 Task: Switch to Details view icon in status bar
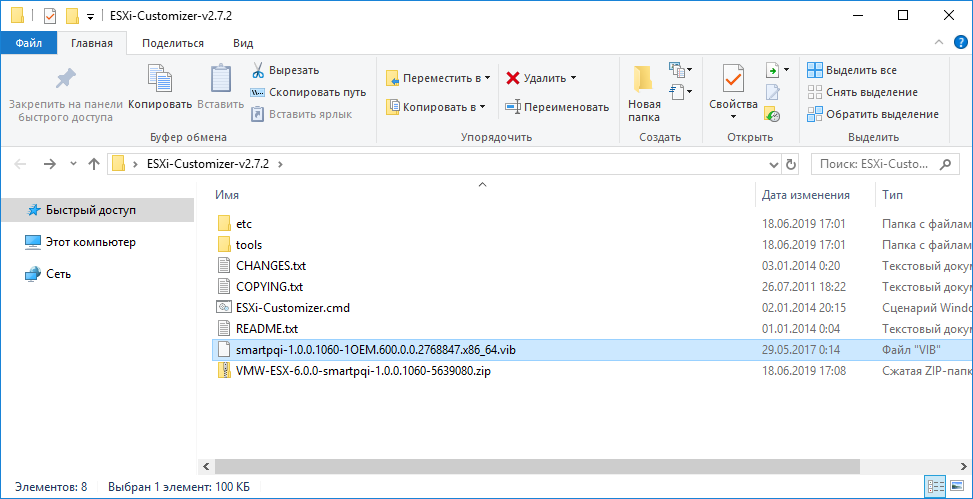[x=935, y=487]
